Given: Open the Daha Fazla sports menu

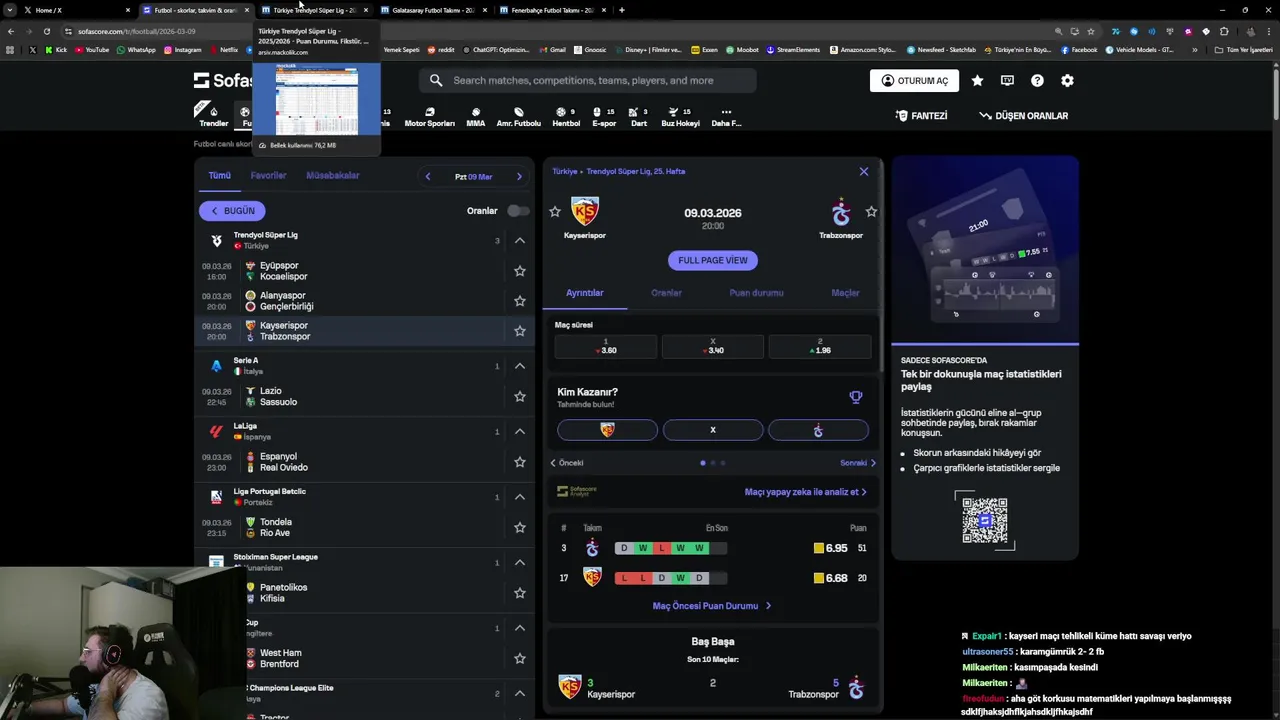Looking at the screenshot, I should point(726,117).
